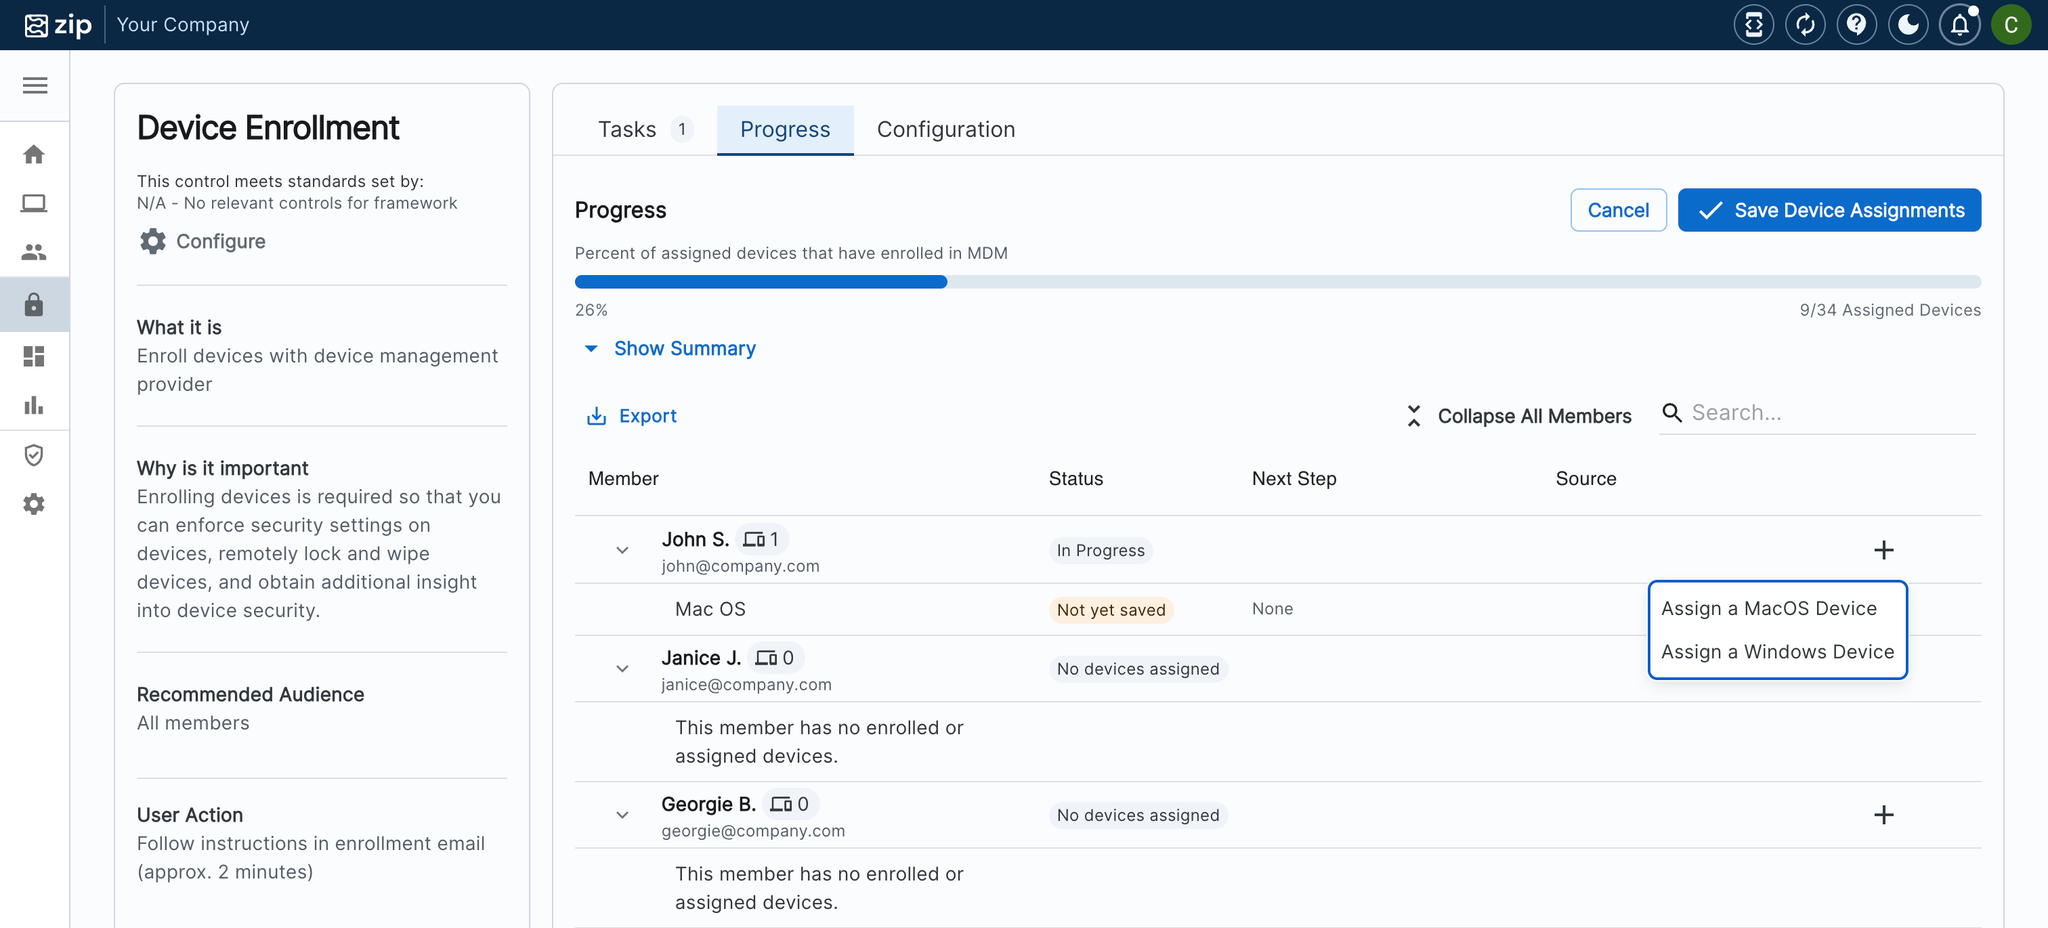Screen dimensions: 2048x928
Task: Click the enrollment progress bar
Action: pyautogui.click(x=1277, y=282)
